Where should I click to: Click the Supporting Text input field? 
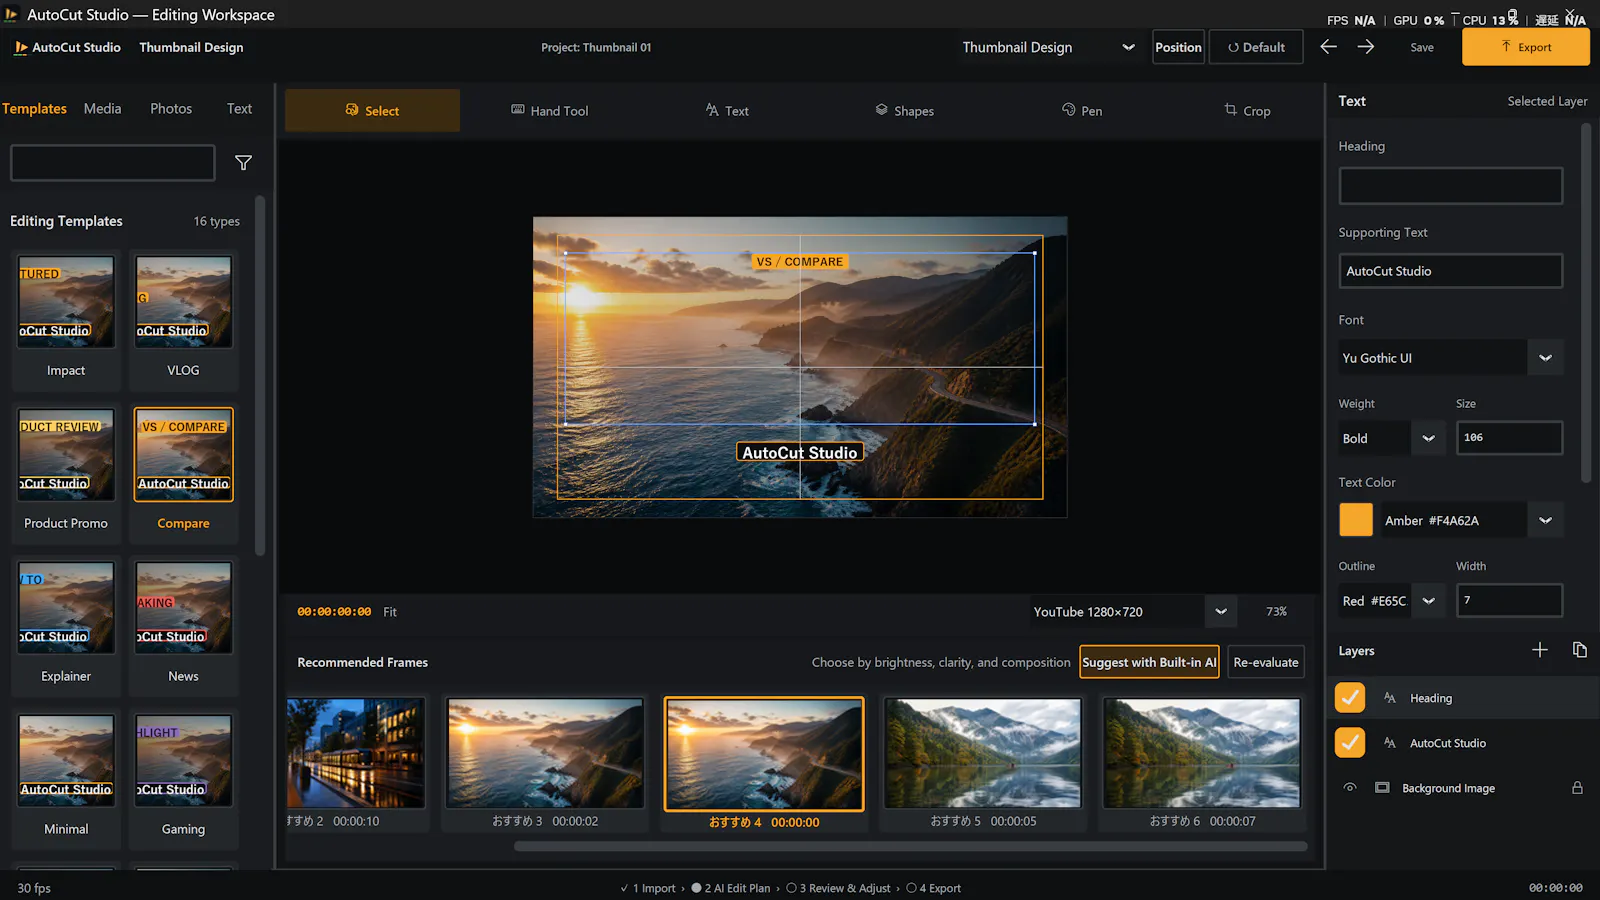(x=1450, y=271)
